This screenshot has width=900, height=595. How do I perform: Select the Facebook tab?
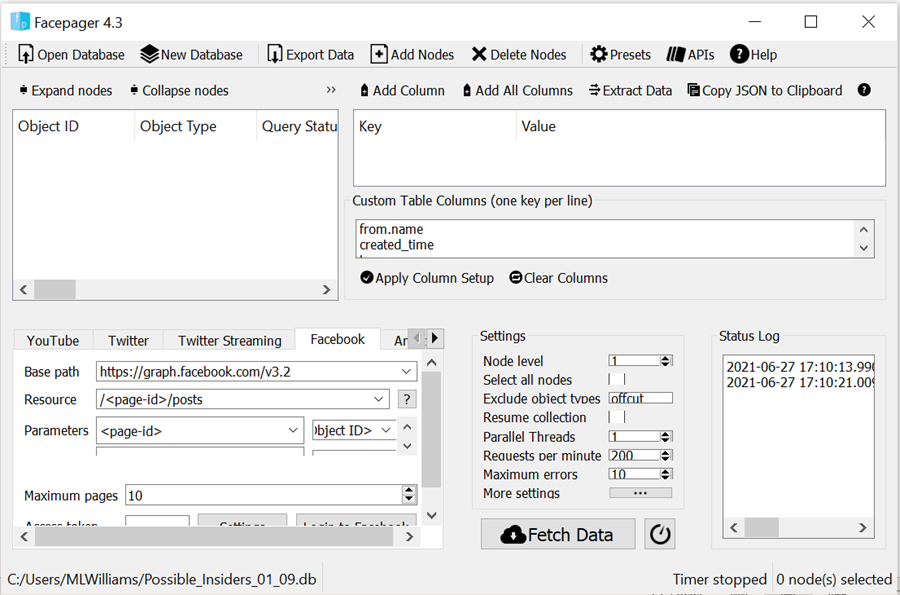(x=338, y=339)
